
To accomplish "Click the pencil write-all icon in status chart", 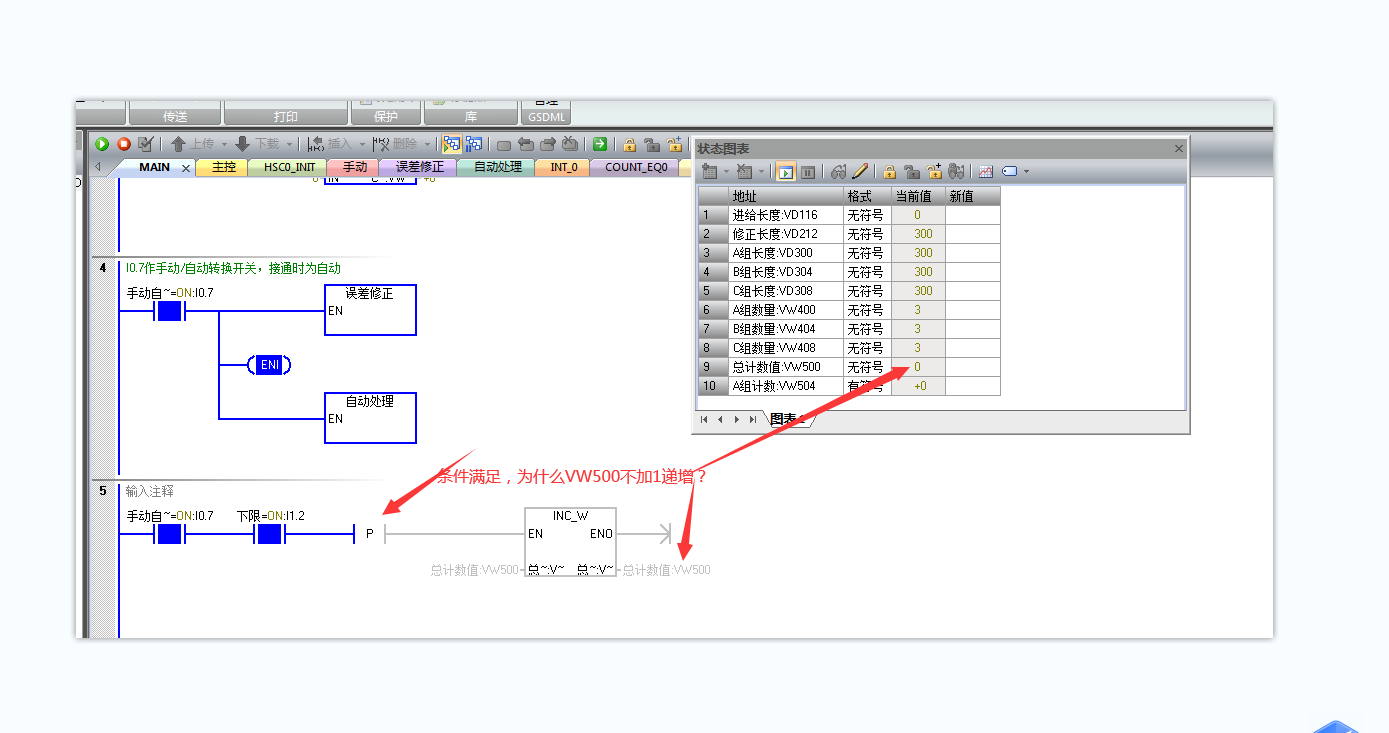I will [859, 172].
